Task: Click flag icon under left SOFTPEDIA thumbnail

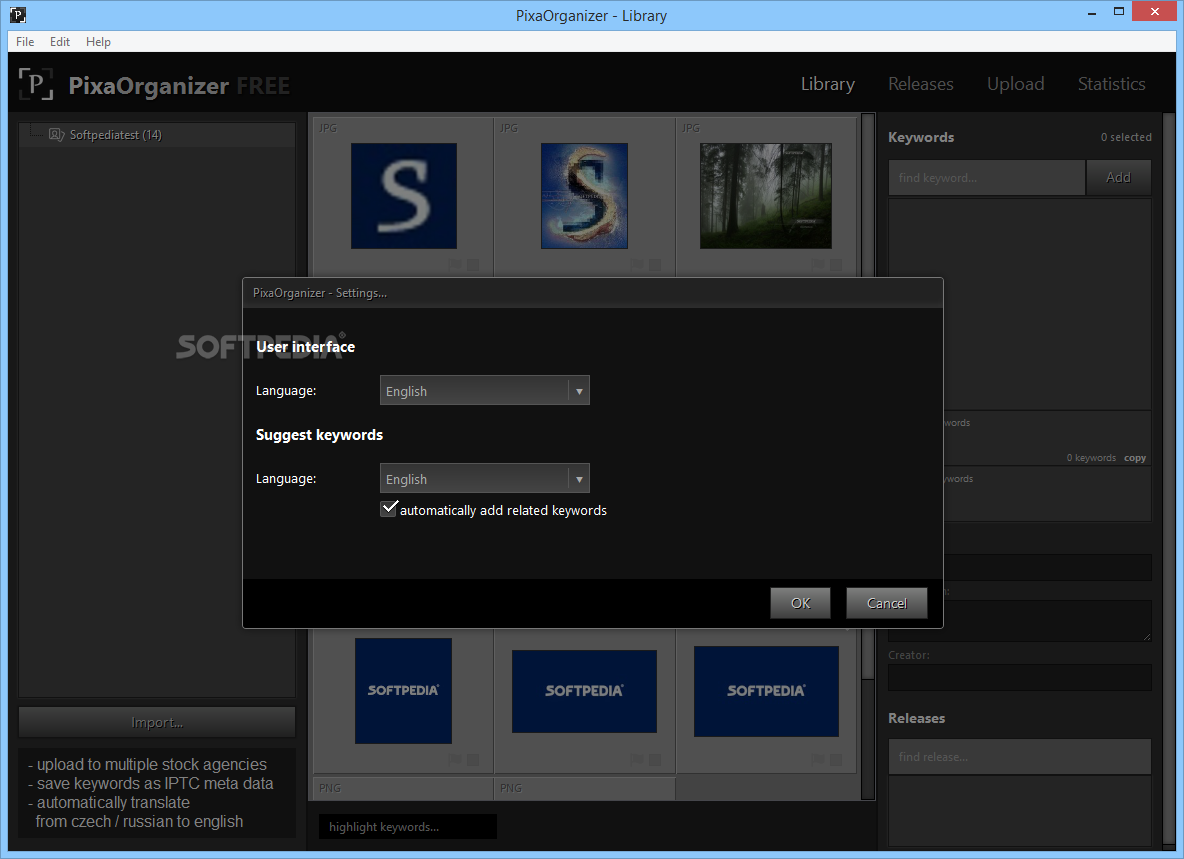Action: coord(455,759)
